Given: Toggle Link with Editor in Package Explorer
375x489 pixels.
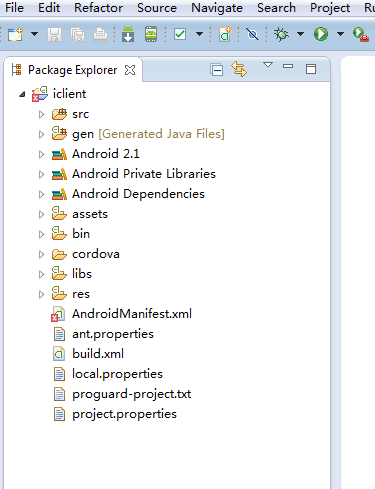Looking at the screenshot, I should click(x=239, y=69).
